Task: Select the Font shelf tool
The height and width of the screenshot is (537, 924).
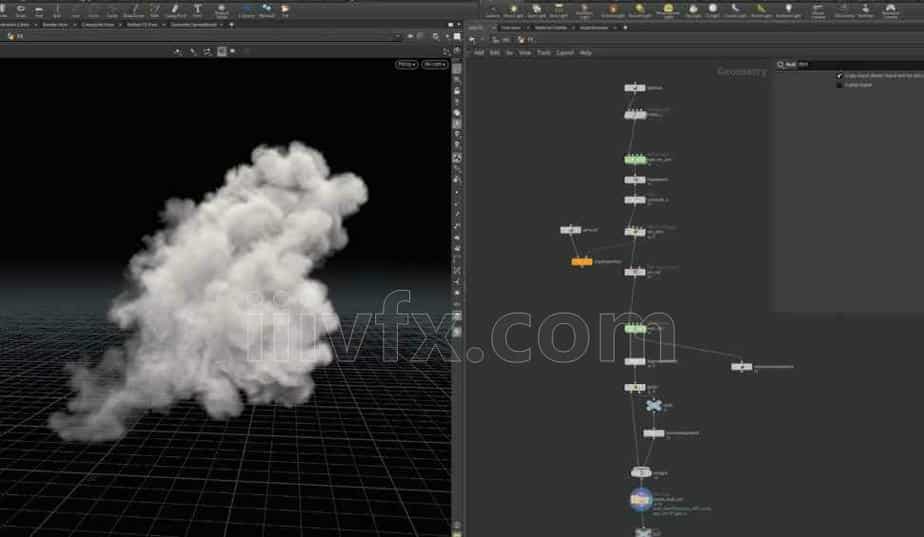Action: tap(197, 10)
